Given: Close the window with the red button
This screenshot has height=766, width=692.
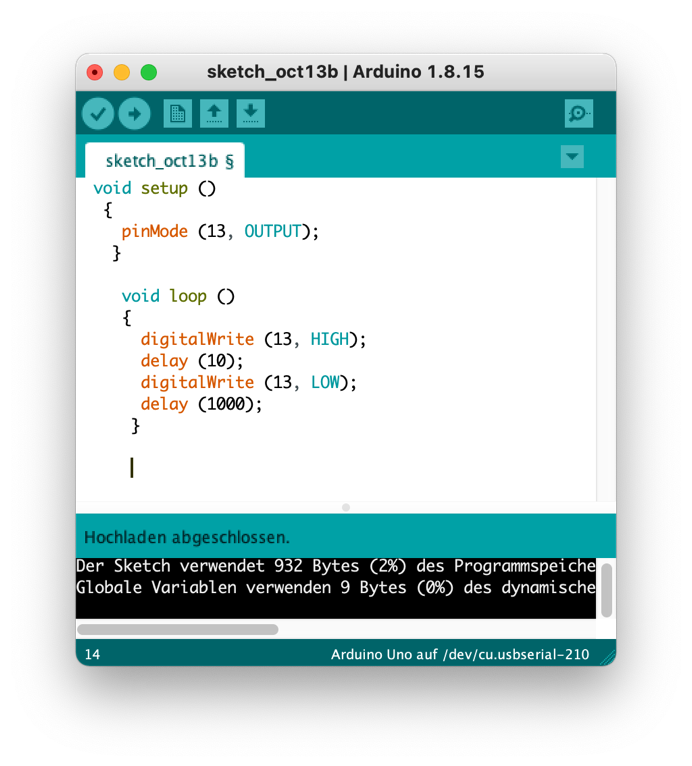Looking at the screenshot, I should tap(95, 72).
